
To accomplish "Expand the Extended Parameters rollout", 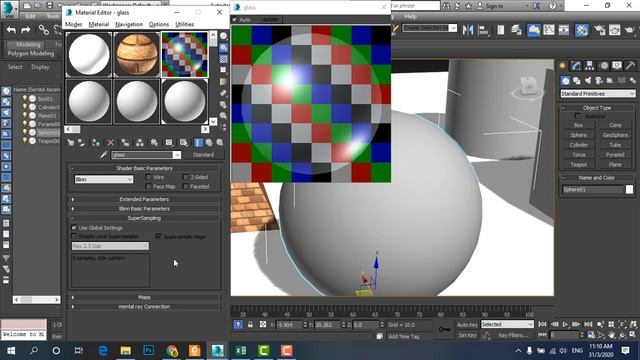I will (x=144, y=199).
